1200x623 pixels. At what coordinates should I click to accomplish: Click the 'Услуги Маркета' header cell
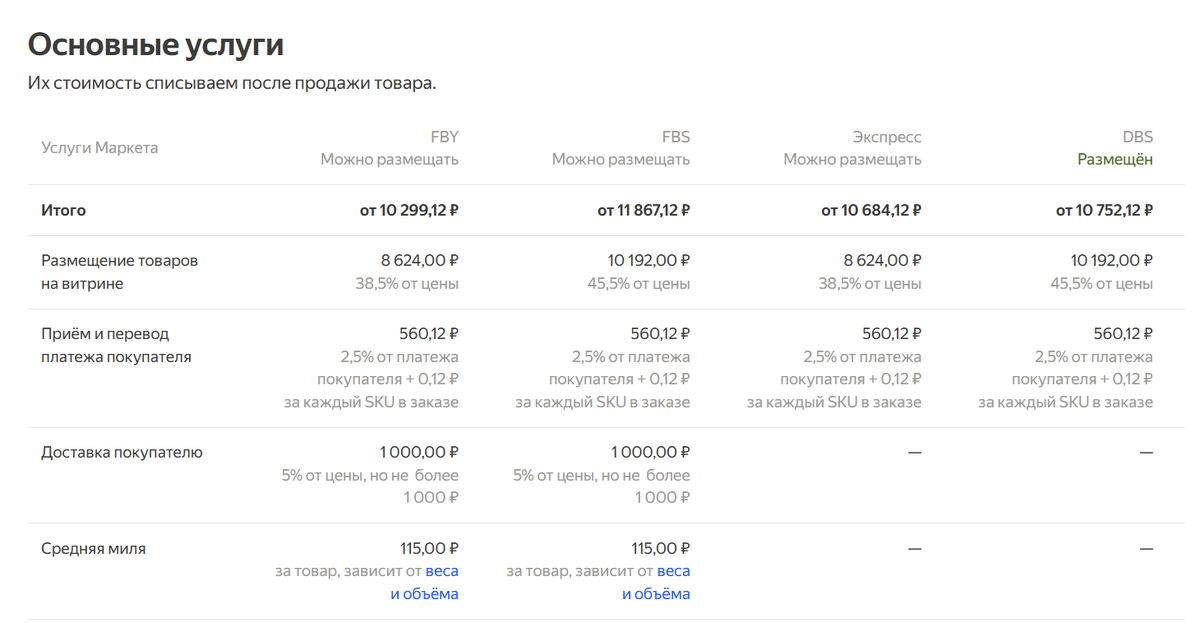tap(99, 148)
